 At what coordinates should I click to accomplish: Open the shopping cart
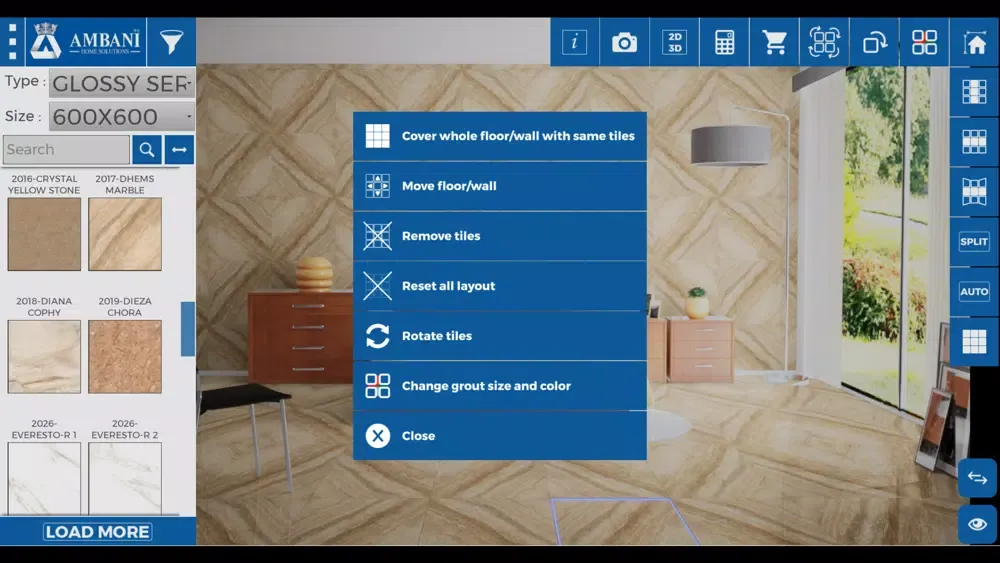click(774, 42)
